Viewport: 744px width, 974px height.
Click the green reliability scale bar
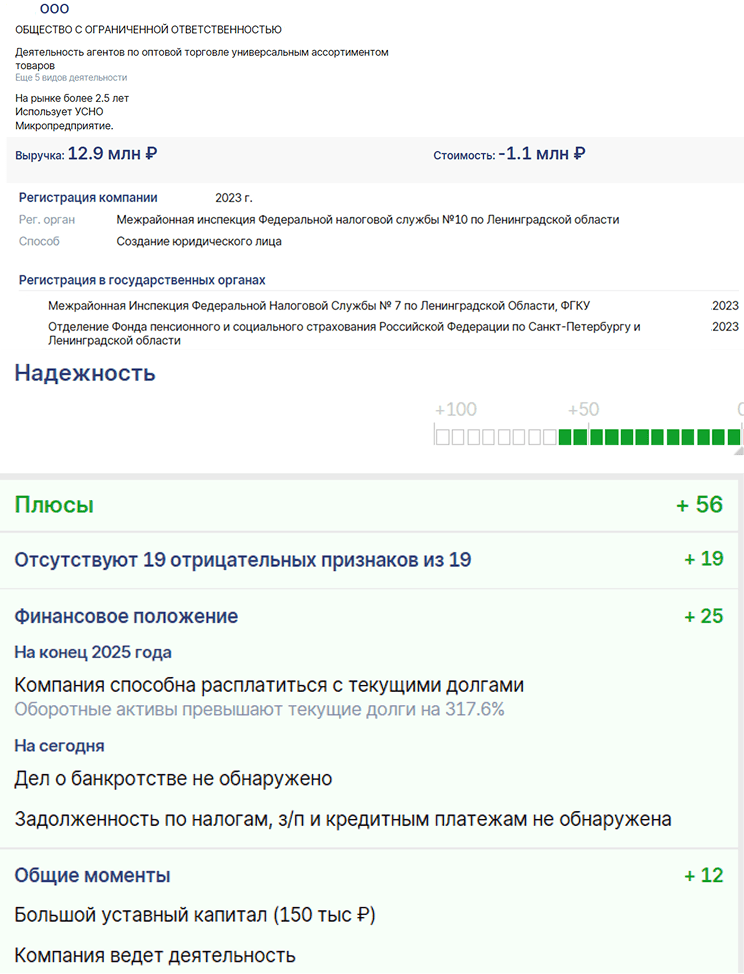[x=650, y=437]
